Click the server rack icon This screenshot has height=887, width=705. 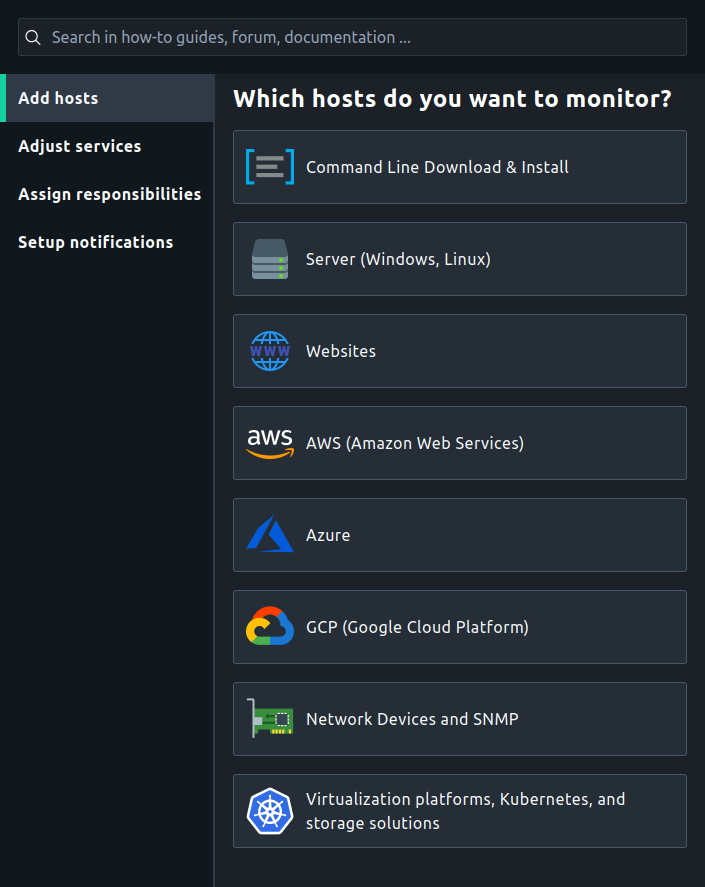[x=270, y=259]
